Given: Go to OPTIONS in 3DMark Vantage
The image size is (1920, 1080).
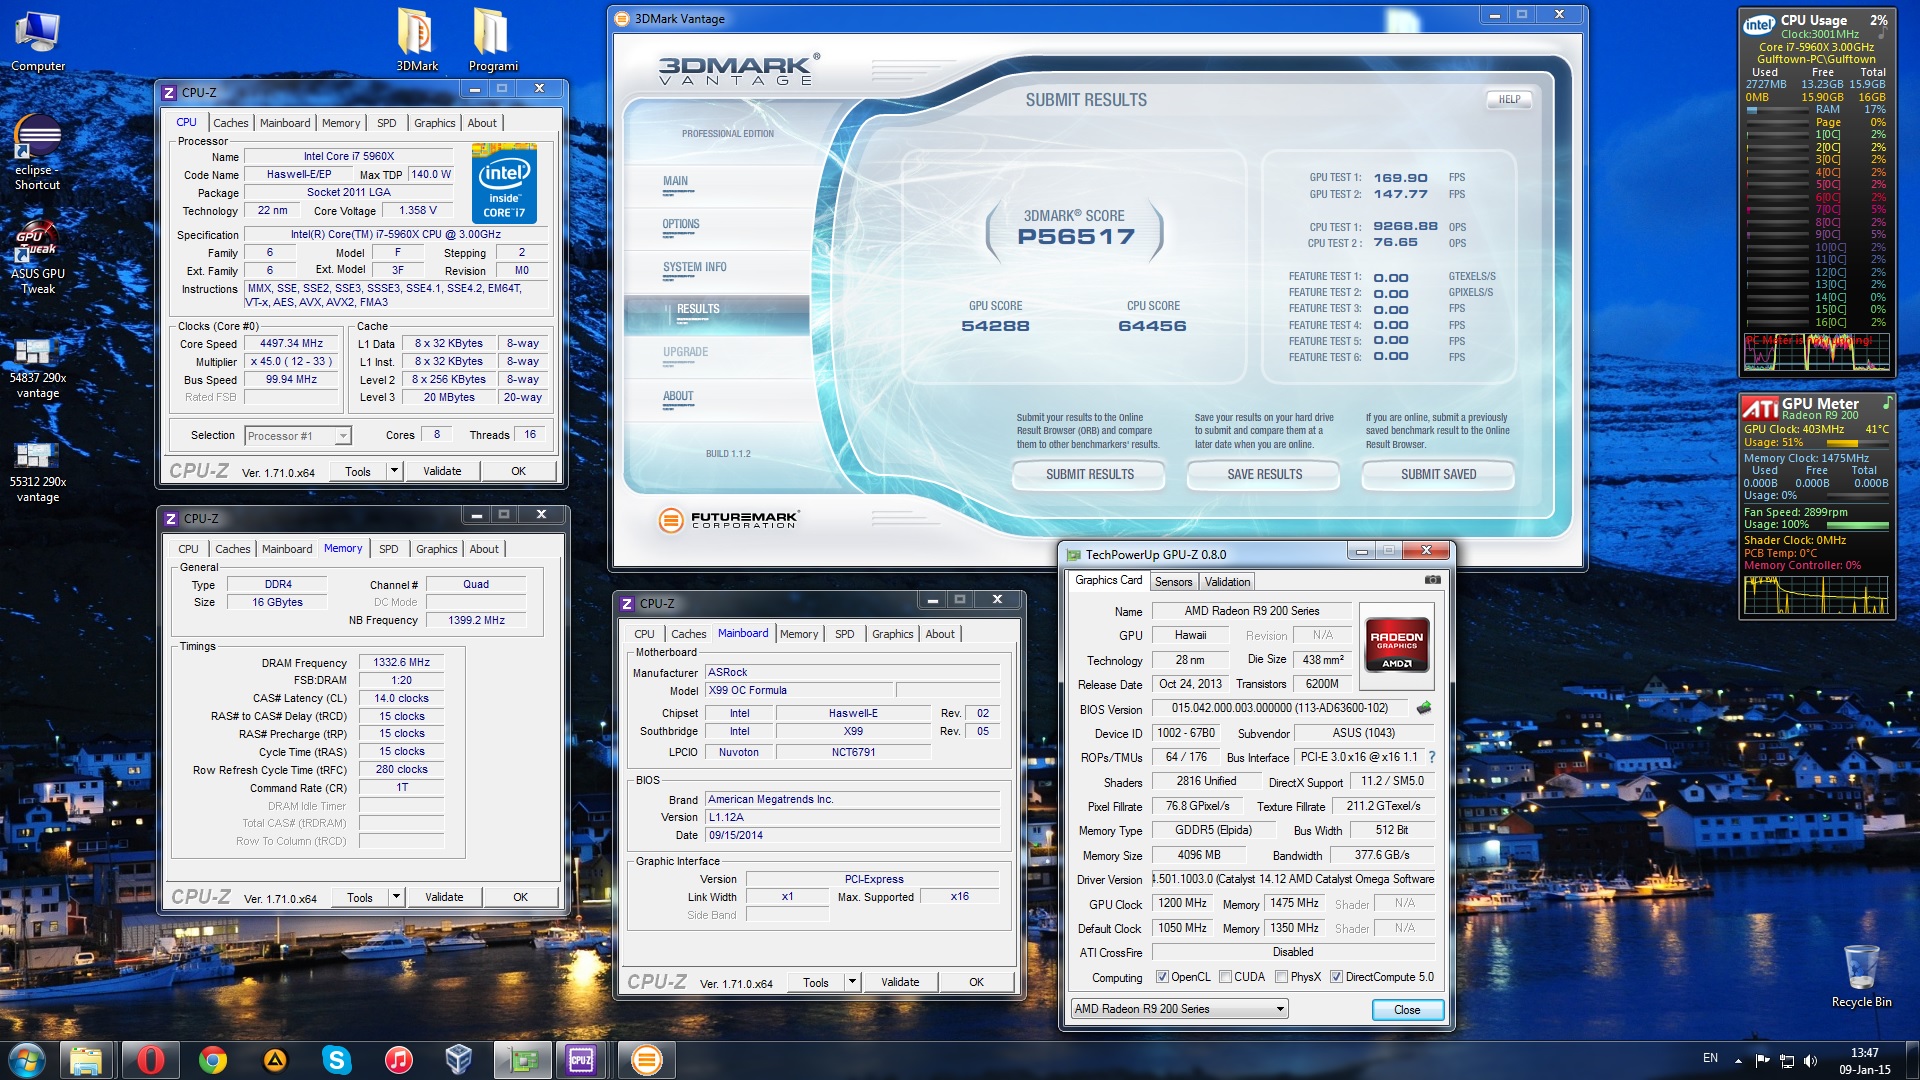Looking at the screenshot, I should pos(681,225).
